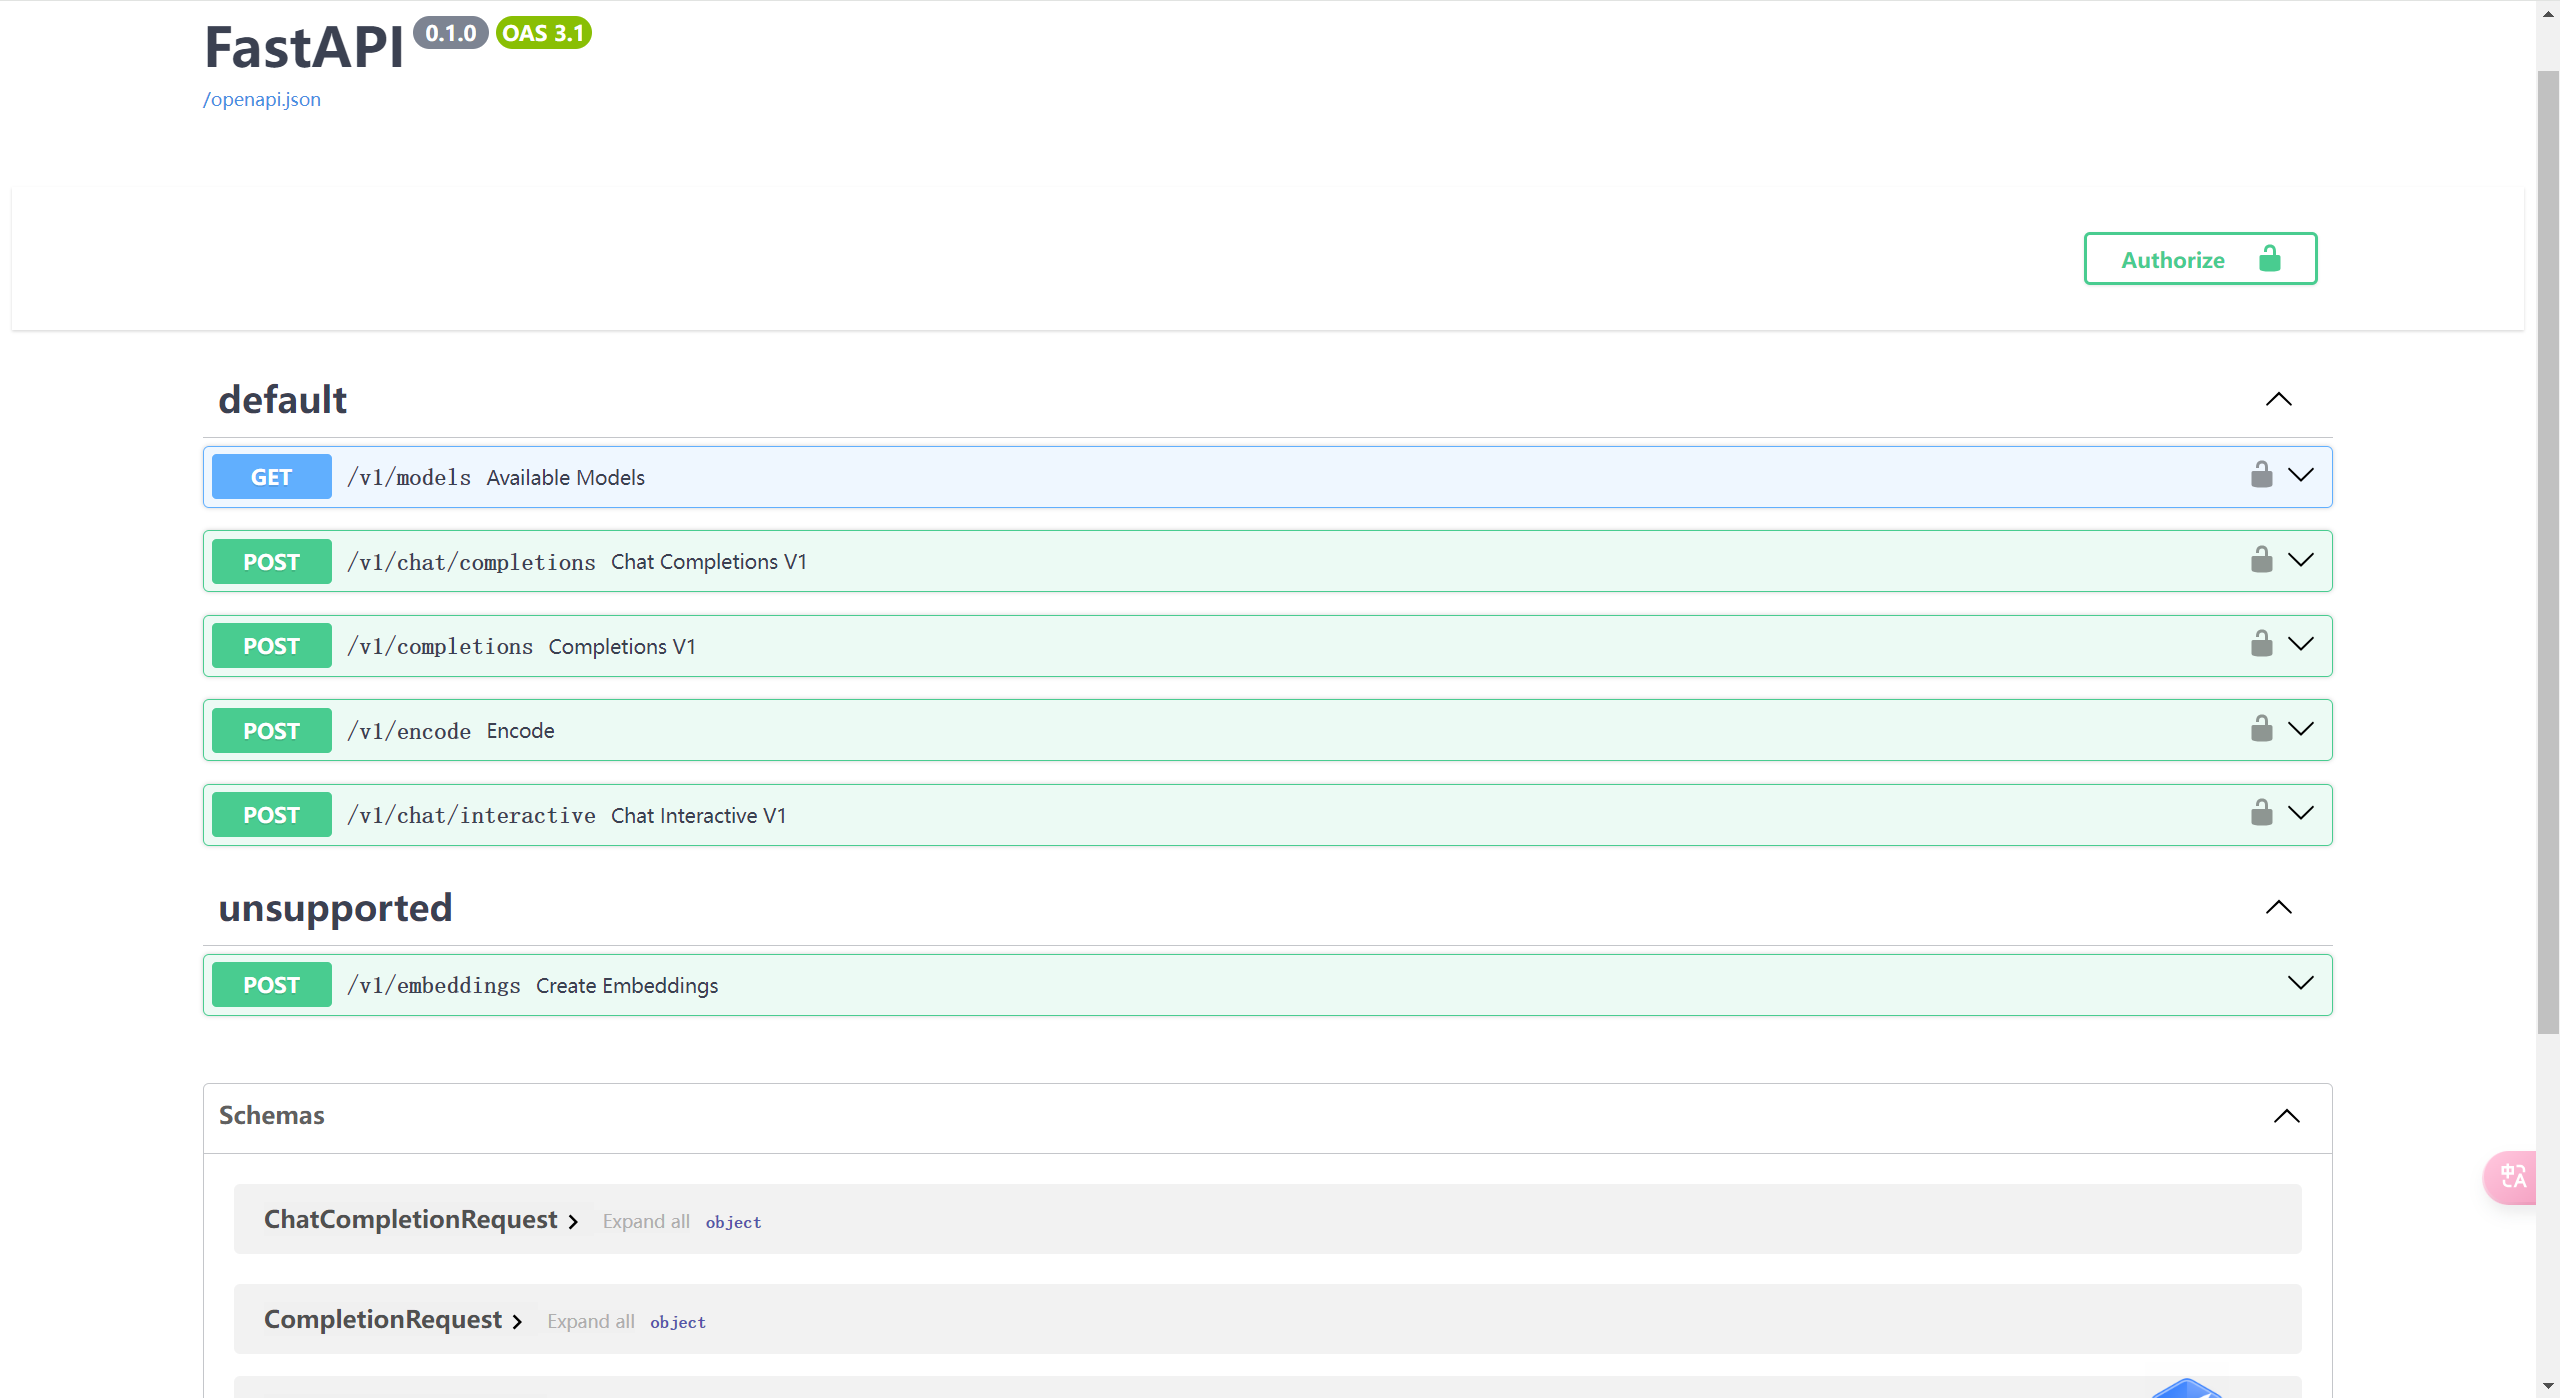Collapse the Schemas panel
2560x1398 pixels.
[2286, 1116]
